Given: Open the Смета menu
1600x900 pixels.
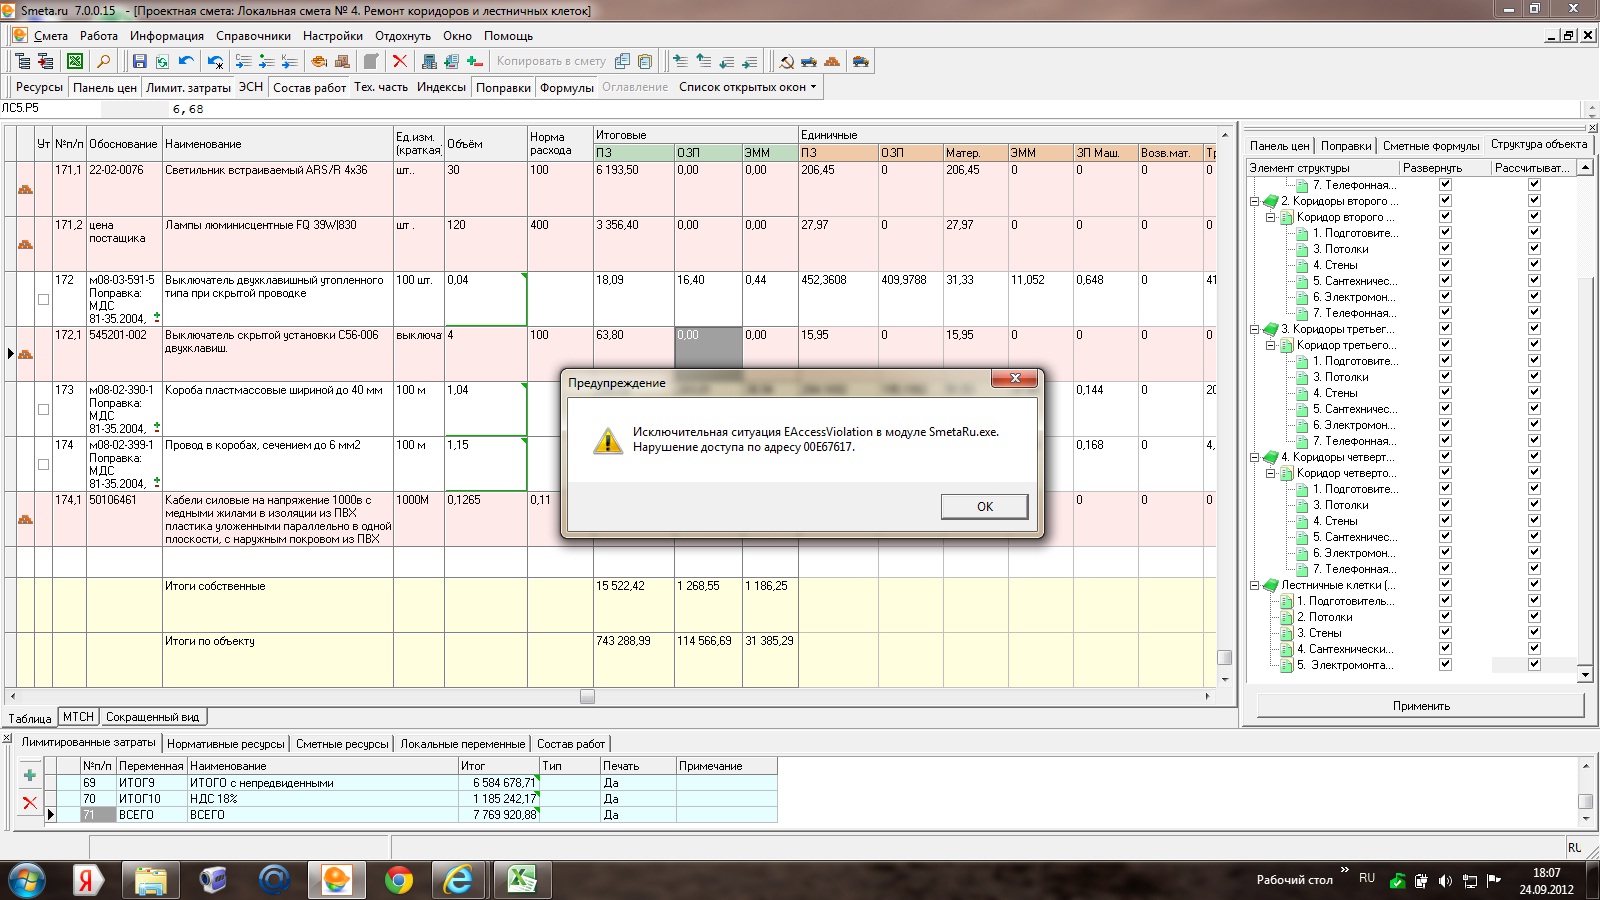Looking at the screenshot, I should click(x=51, y=36).
